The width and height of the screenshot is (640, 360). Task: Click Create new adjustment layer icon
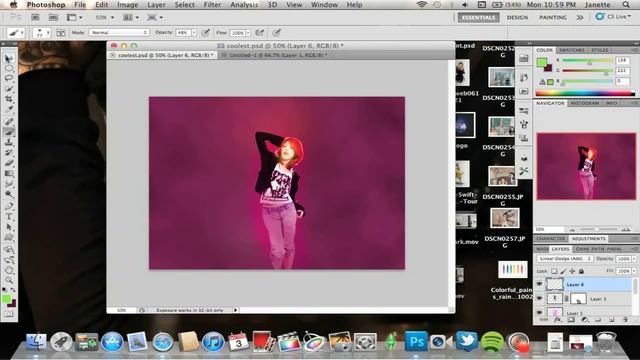click(585, 320)
